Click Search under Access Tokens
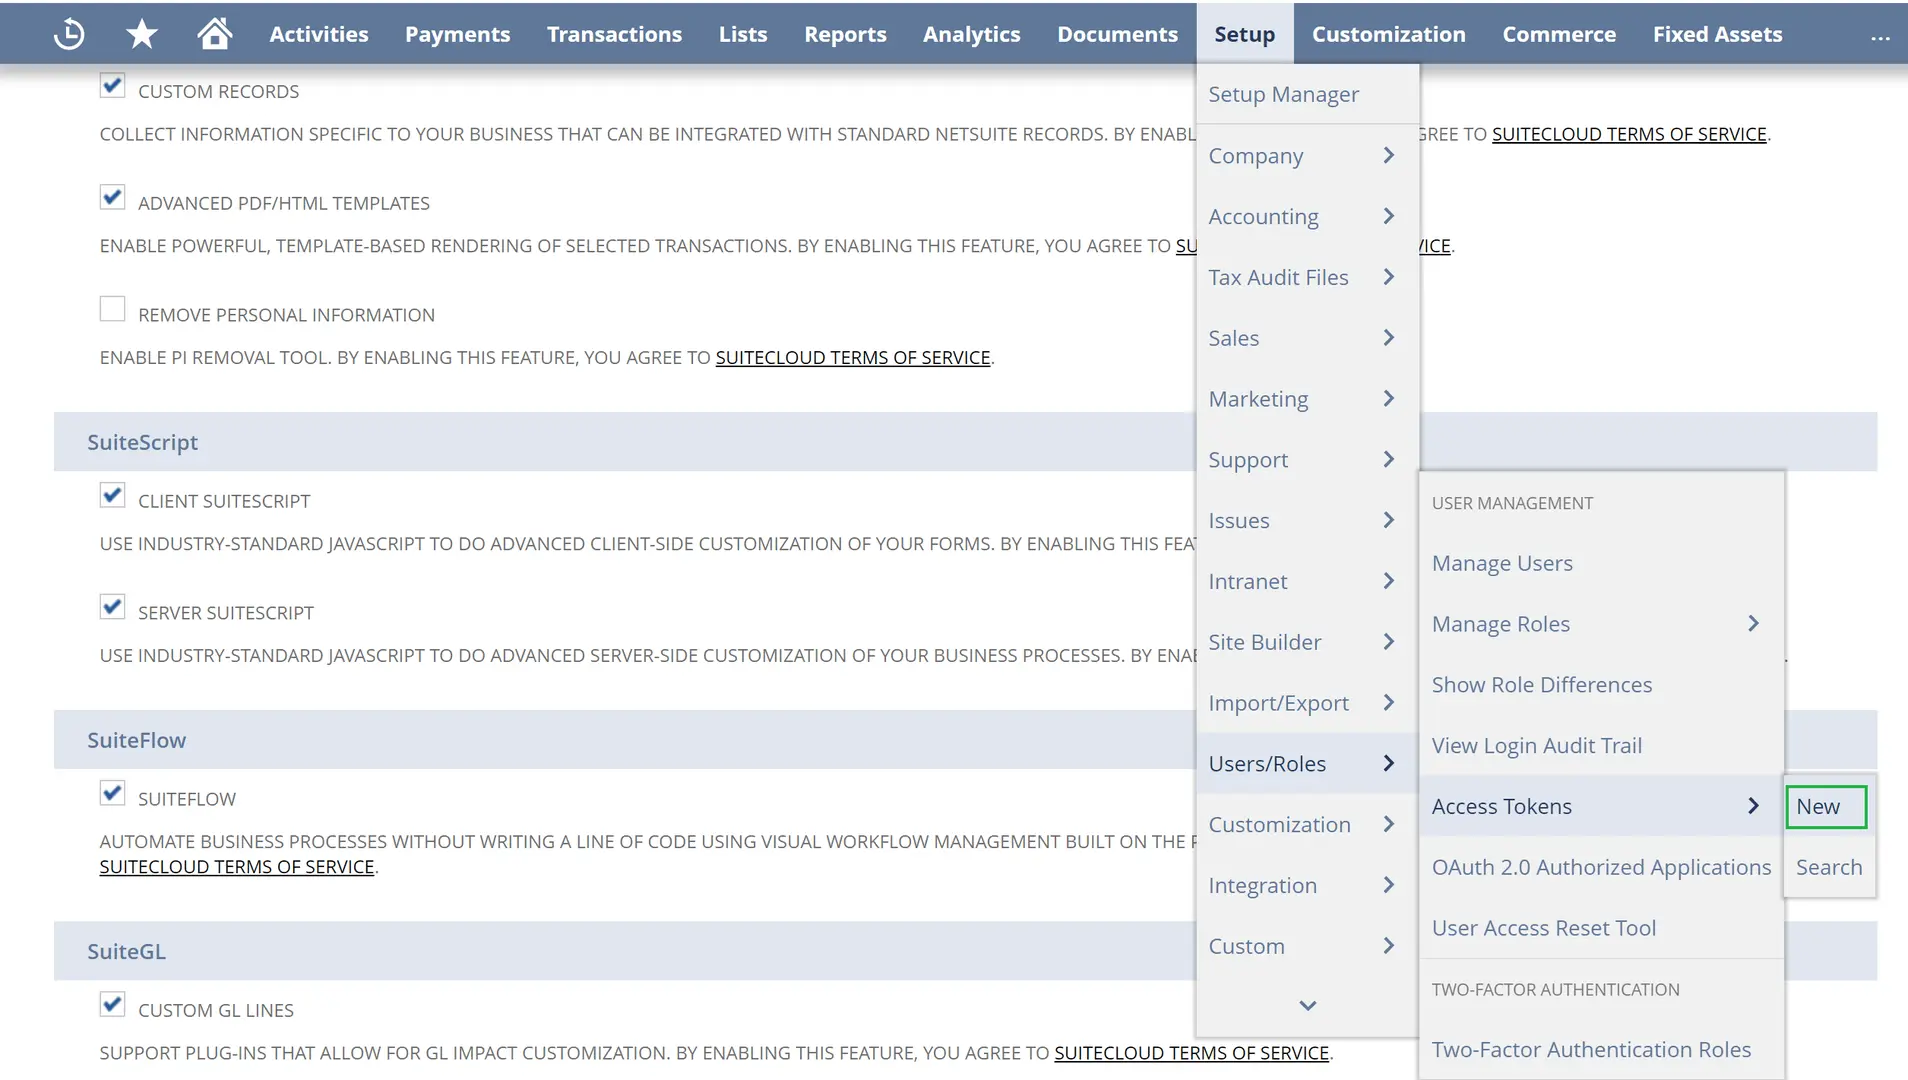Screen dimensions: 1908x1080 tap(1829, 867)
